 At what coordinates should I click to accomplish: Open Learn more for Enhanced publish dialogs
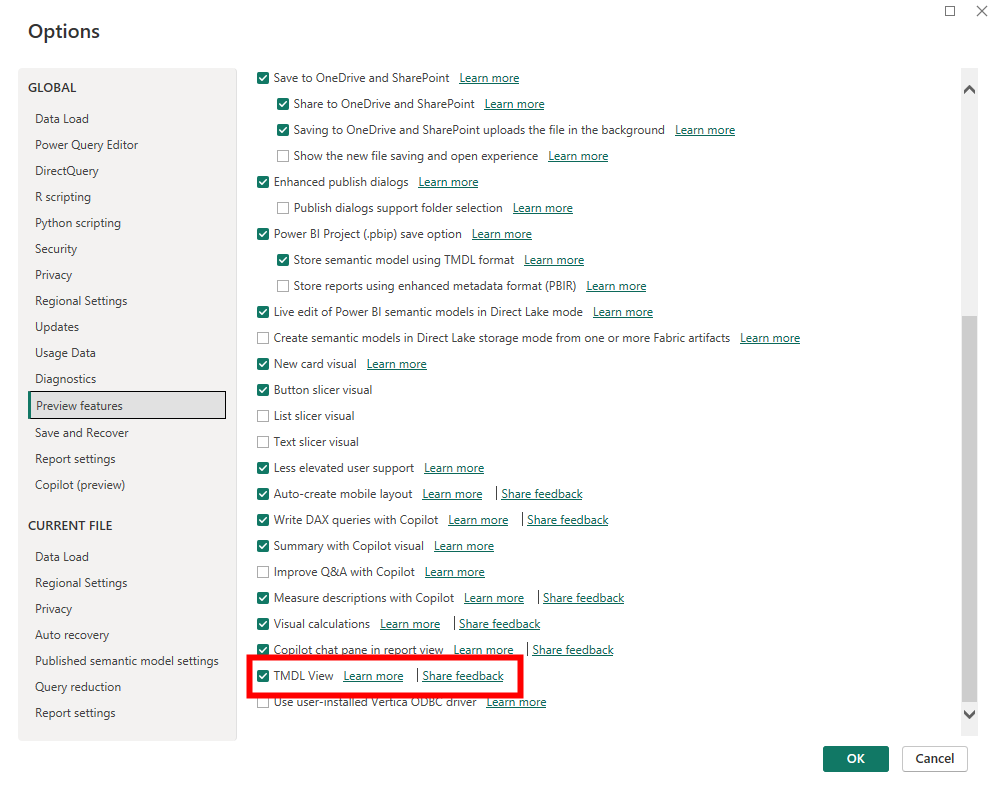coord(448,181)
